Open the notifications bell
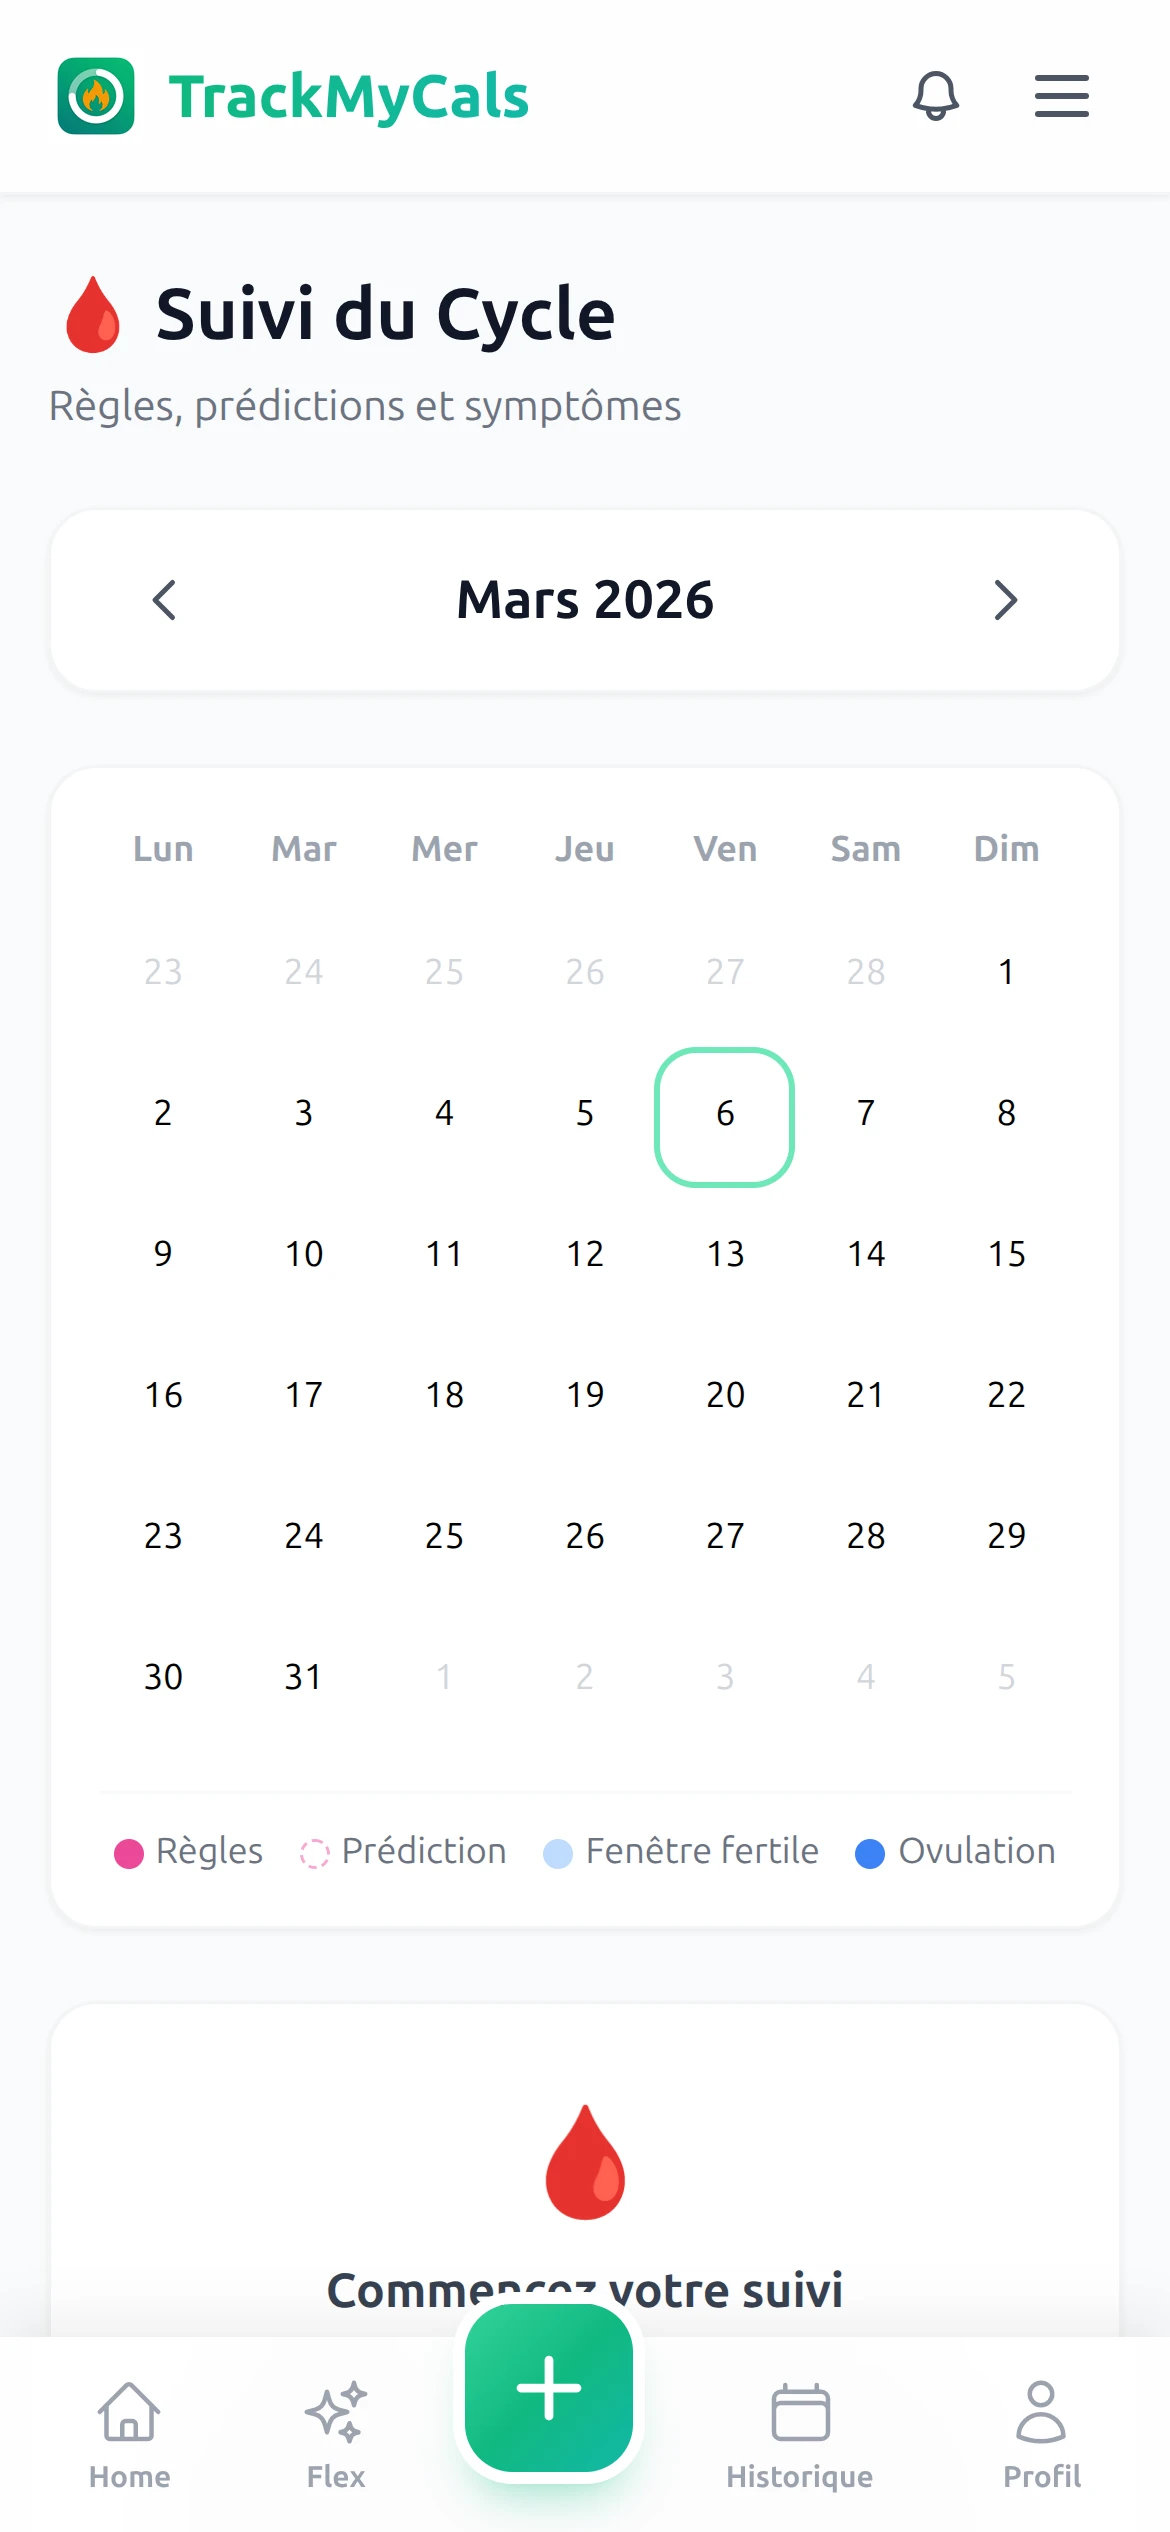This screenshot has width=1170, height=2532. tap(935, 96)
